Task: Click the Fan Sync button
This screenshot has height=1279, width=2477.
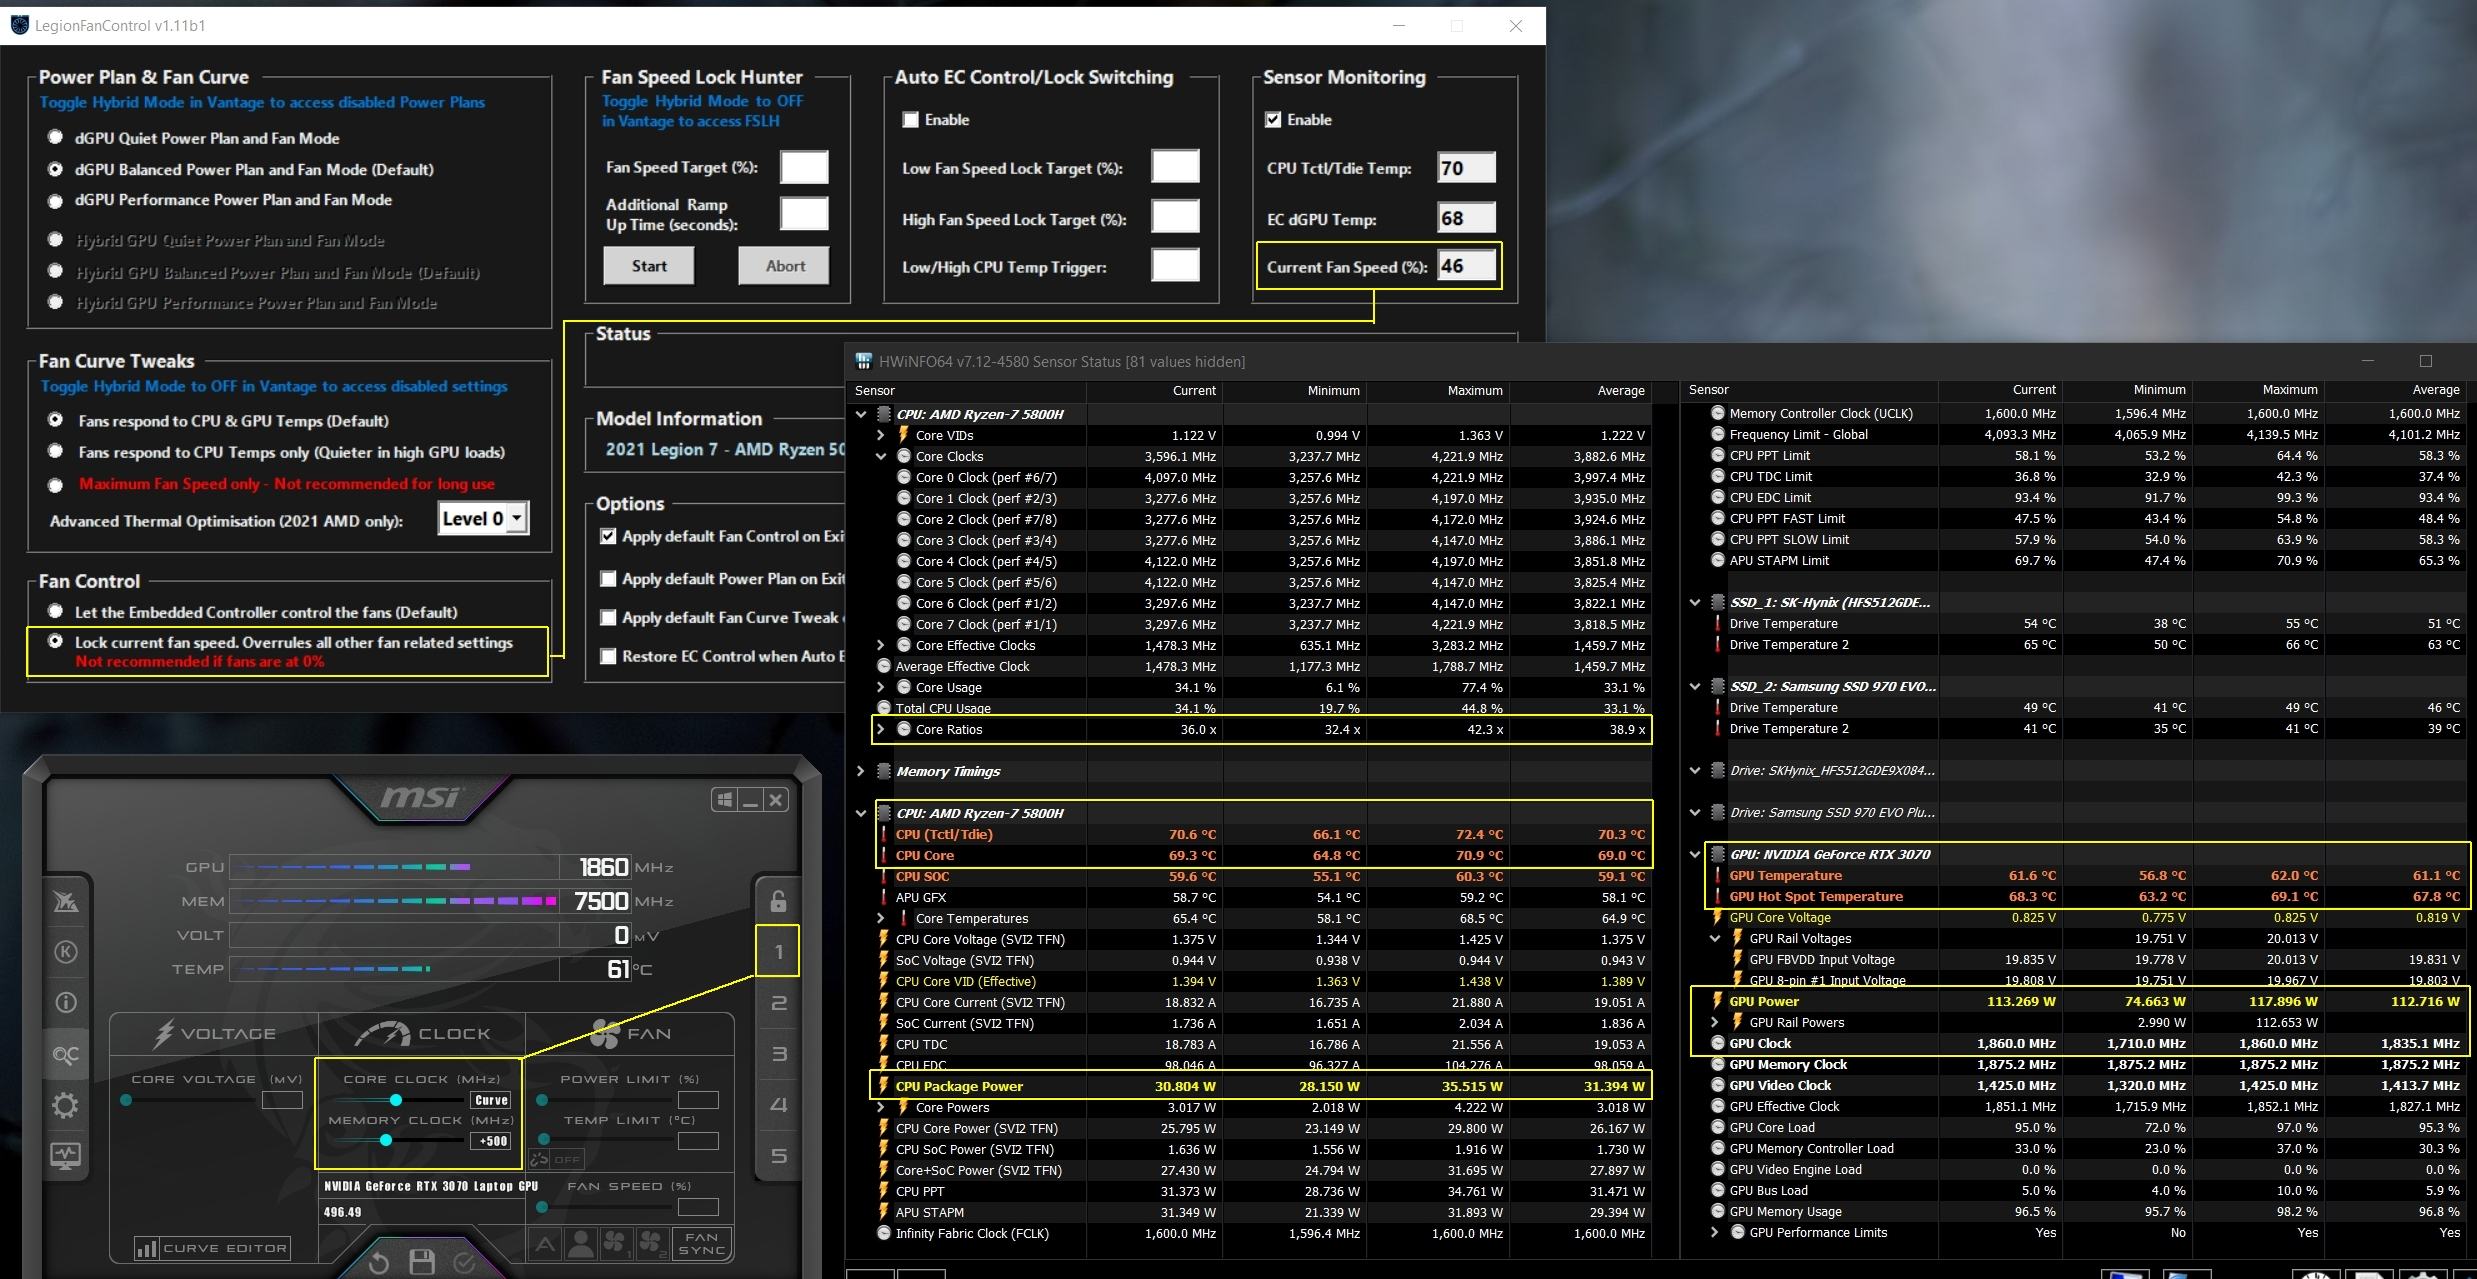Action: tap(701, 1244)
